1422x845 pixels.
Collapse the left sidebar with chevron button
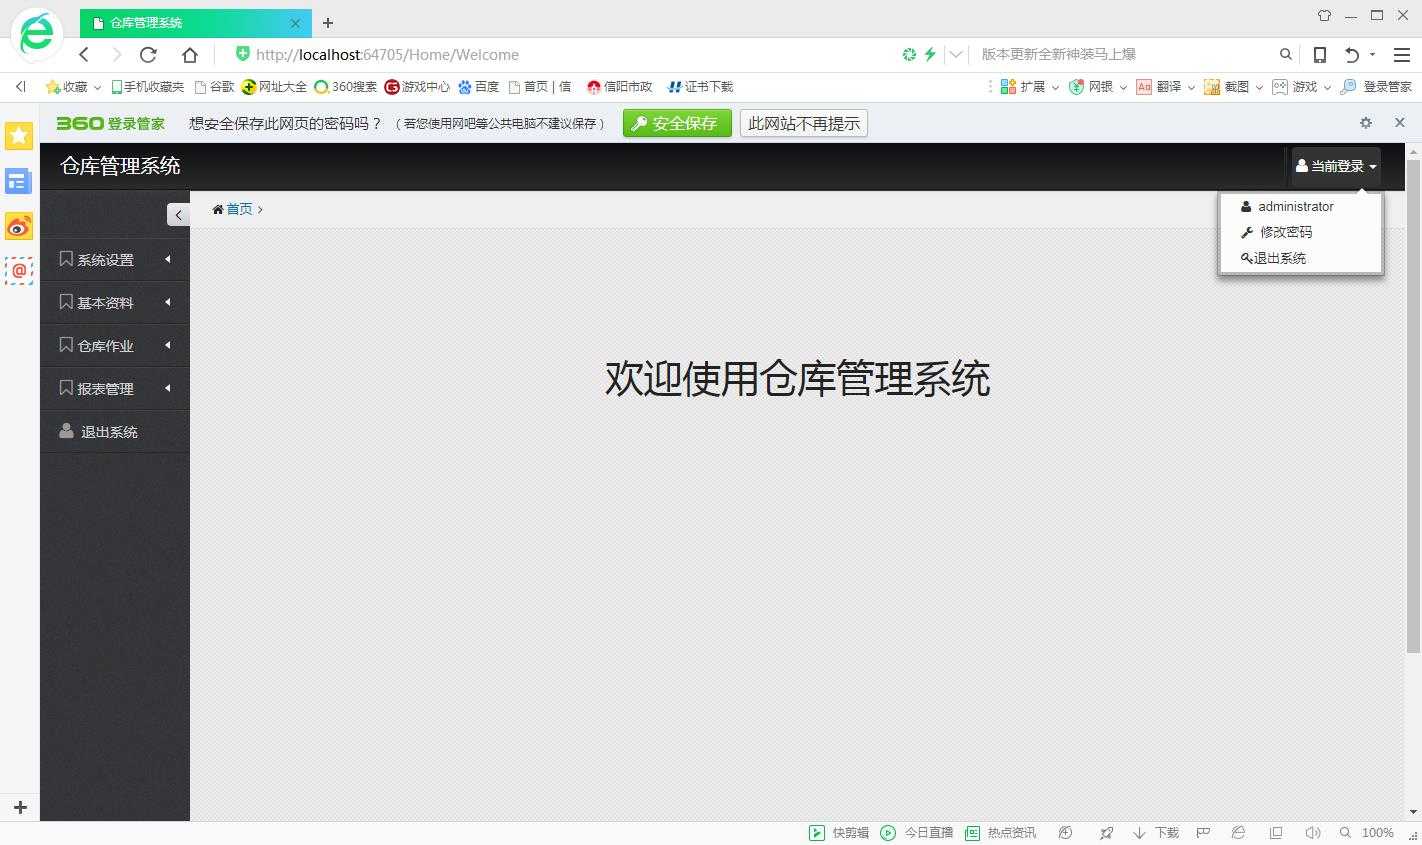click(178, 214)
